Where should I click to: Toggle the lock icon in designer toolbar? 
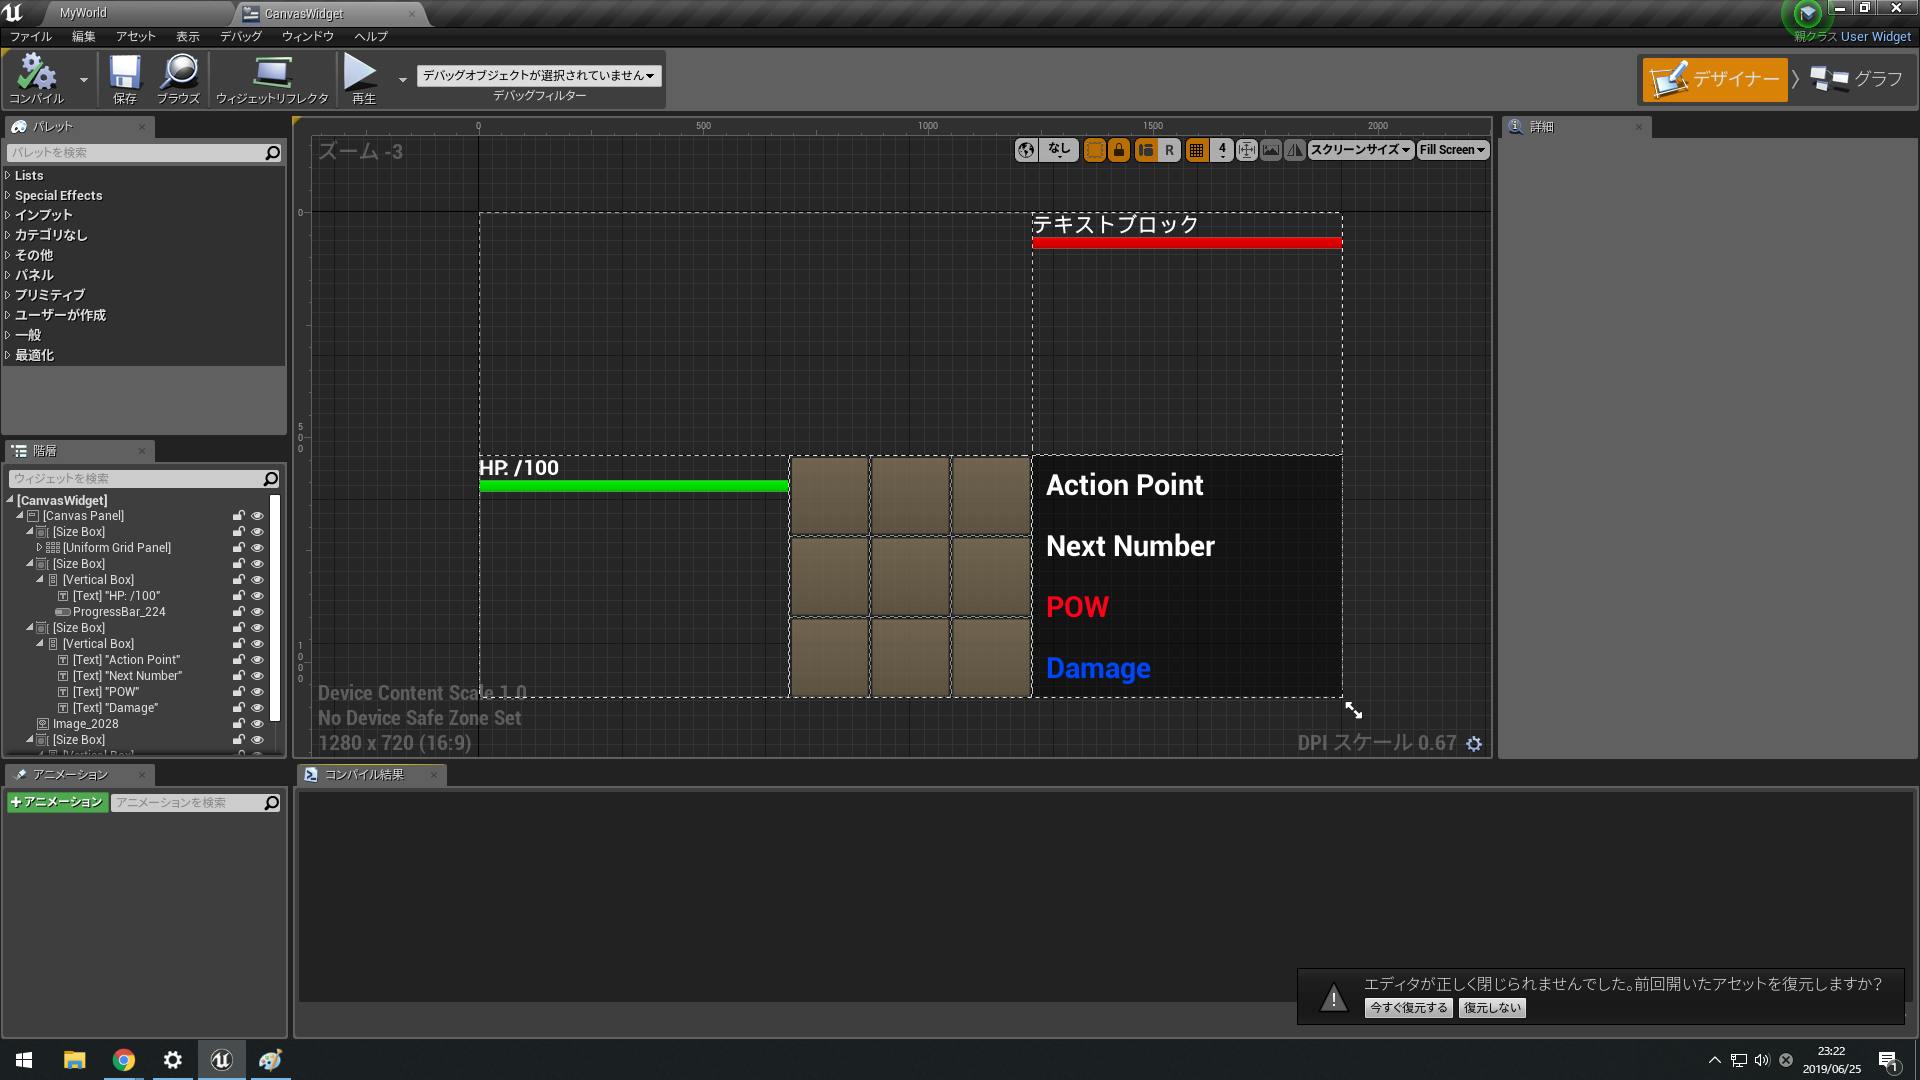click(1119, 150)
